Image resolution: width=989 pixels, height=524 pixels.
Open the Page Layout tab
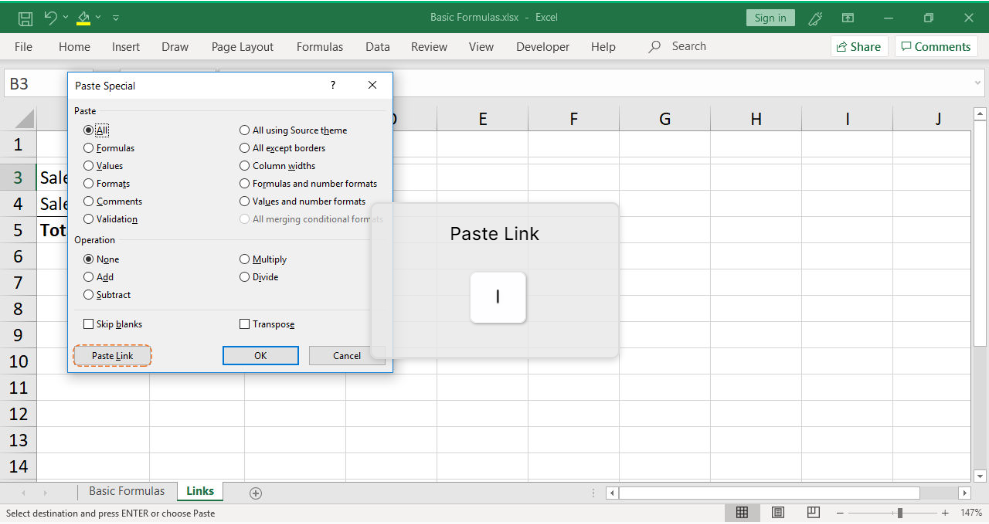tap(242, 47)
